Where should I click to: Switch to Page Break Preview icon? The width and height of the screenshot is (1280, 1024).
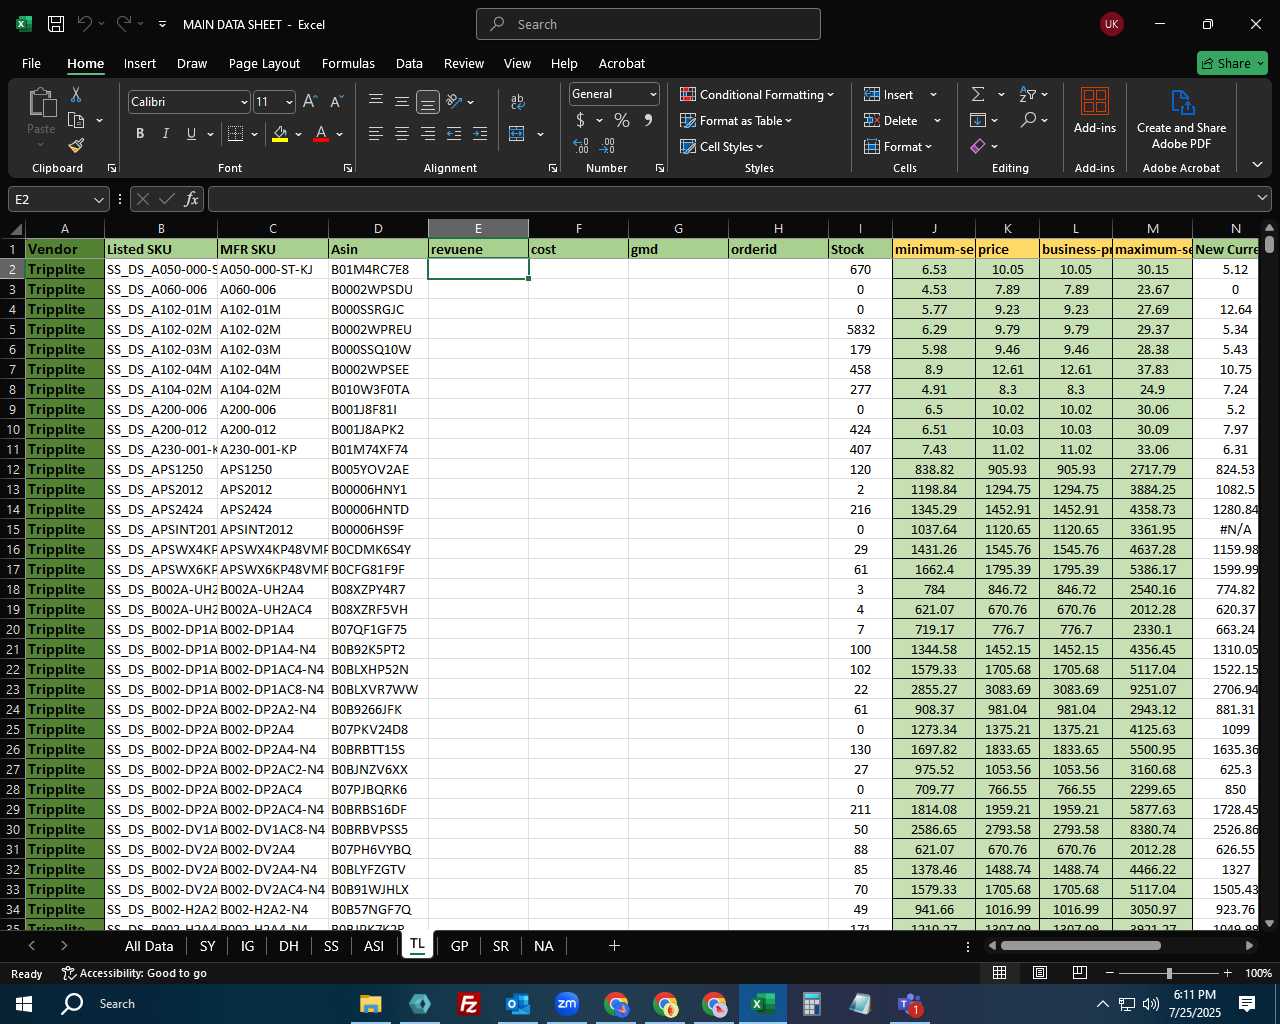1080,972
